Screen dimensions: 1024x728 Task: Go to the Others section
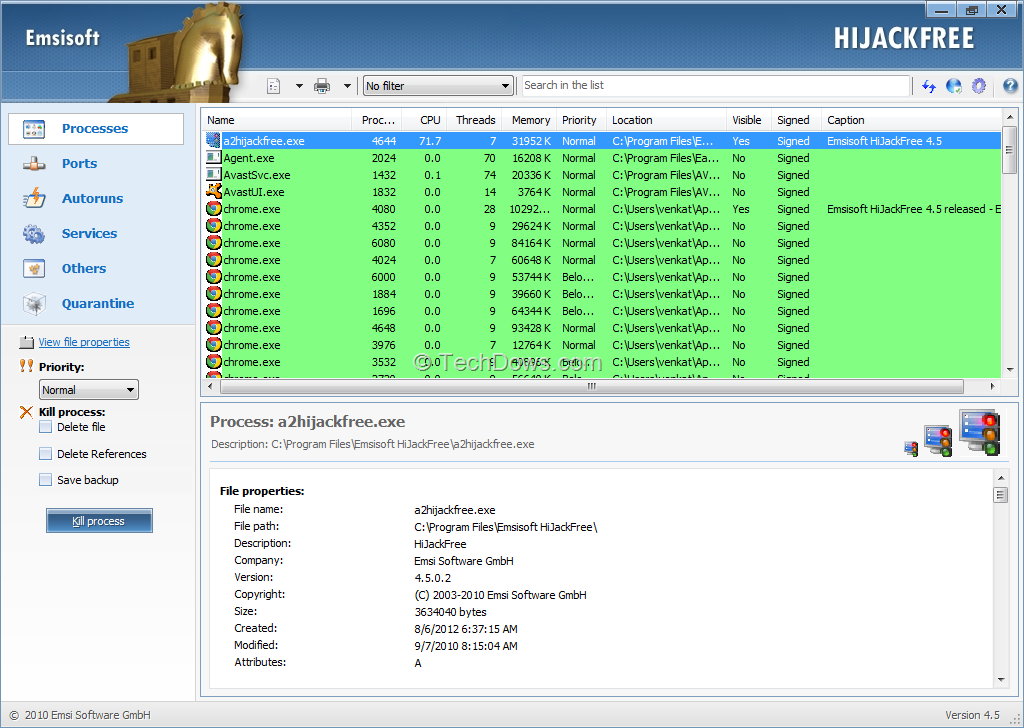point(84,268)
